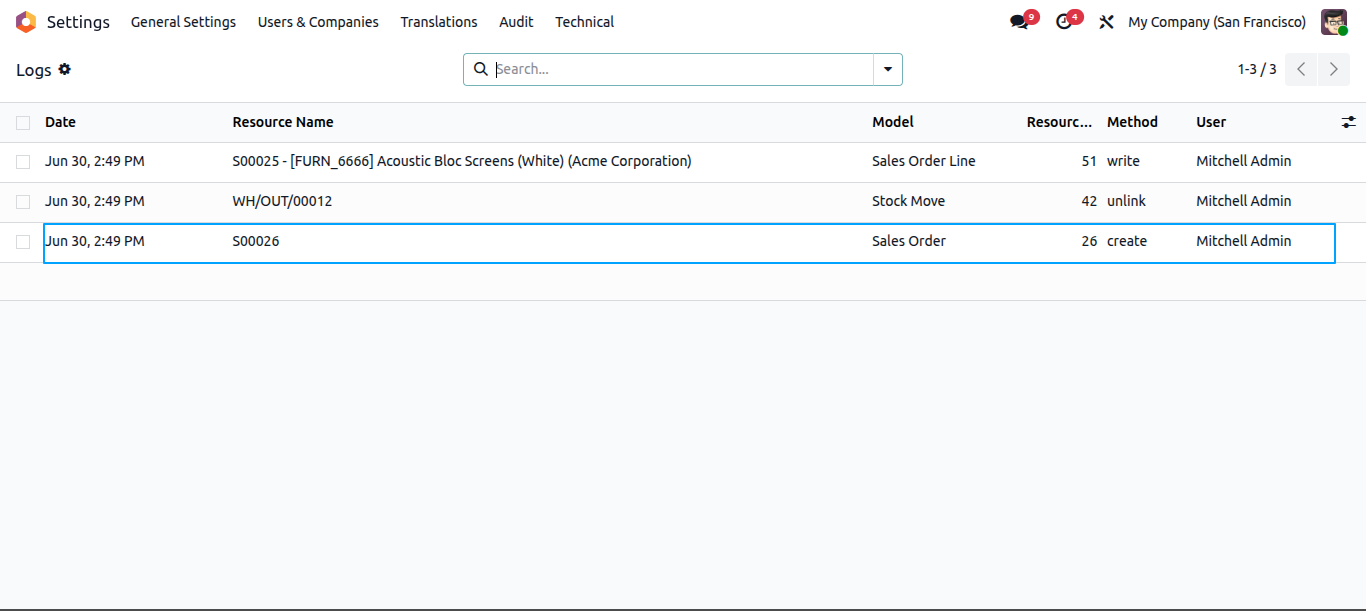This screenshot has height=611, width=1366.
Task: Click the debug tools wrench icon
Action: (x=1106, y=22)
